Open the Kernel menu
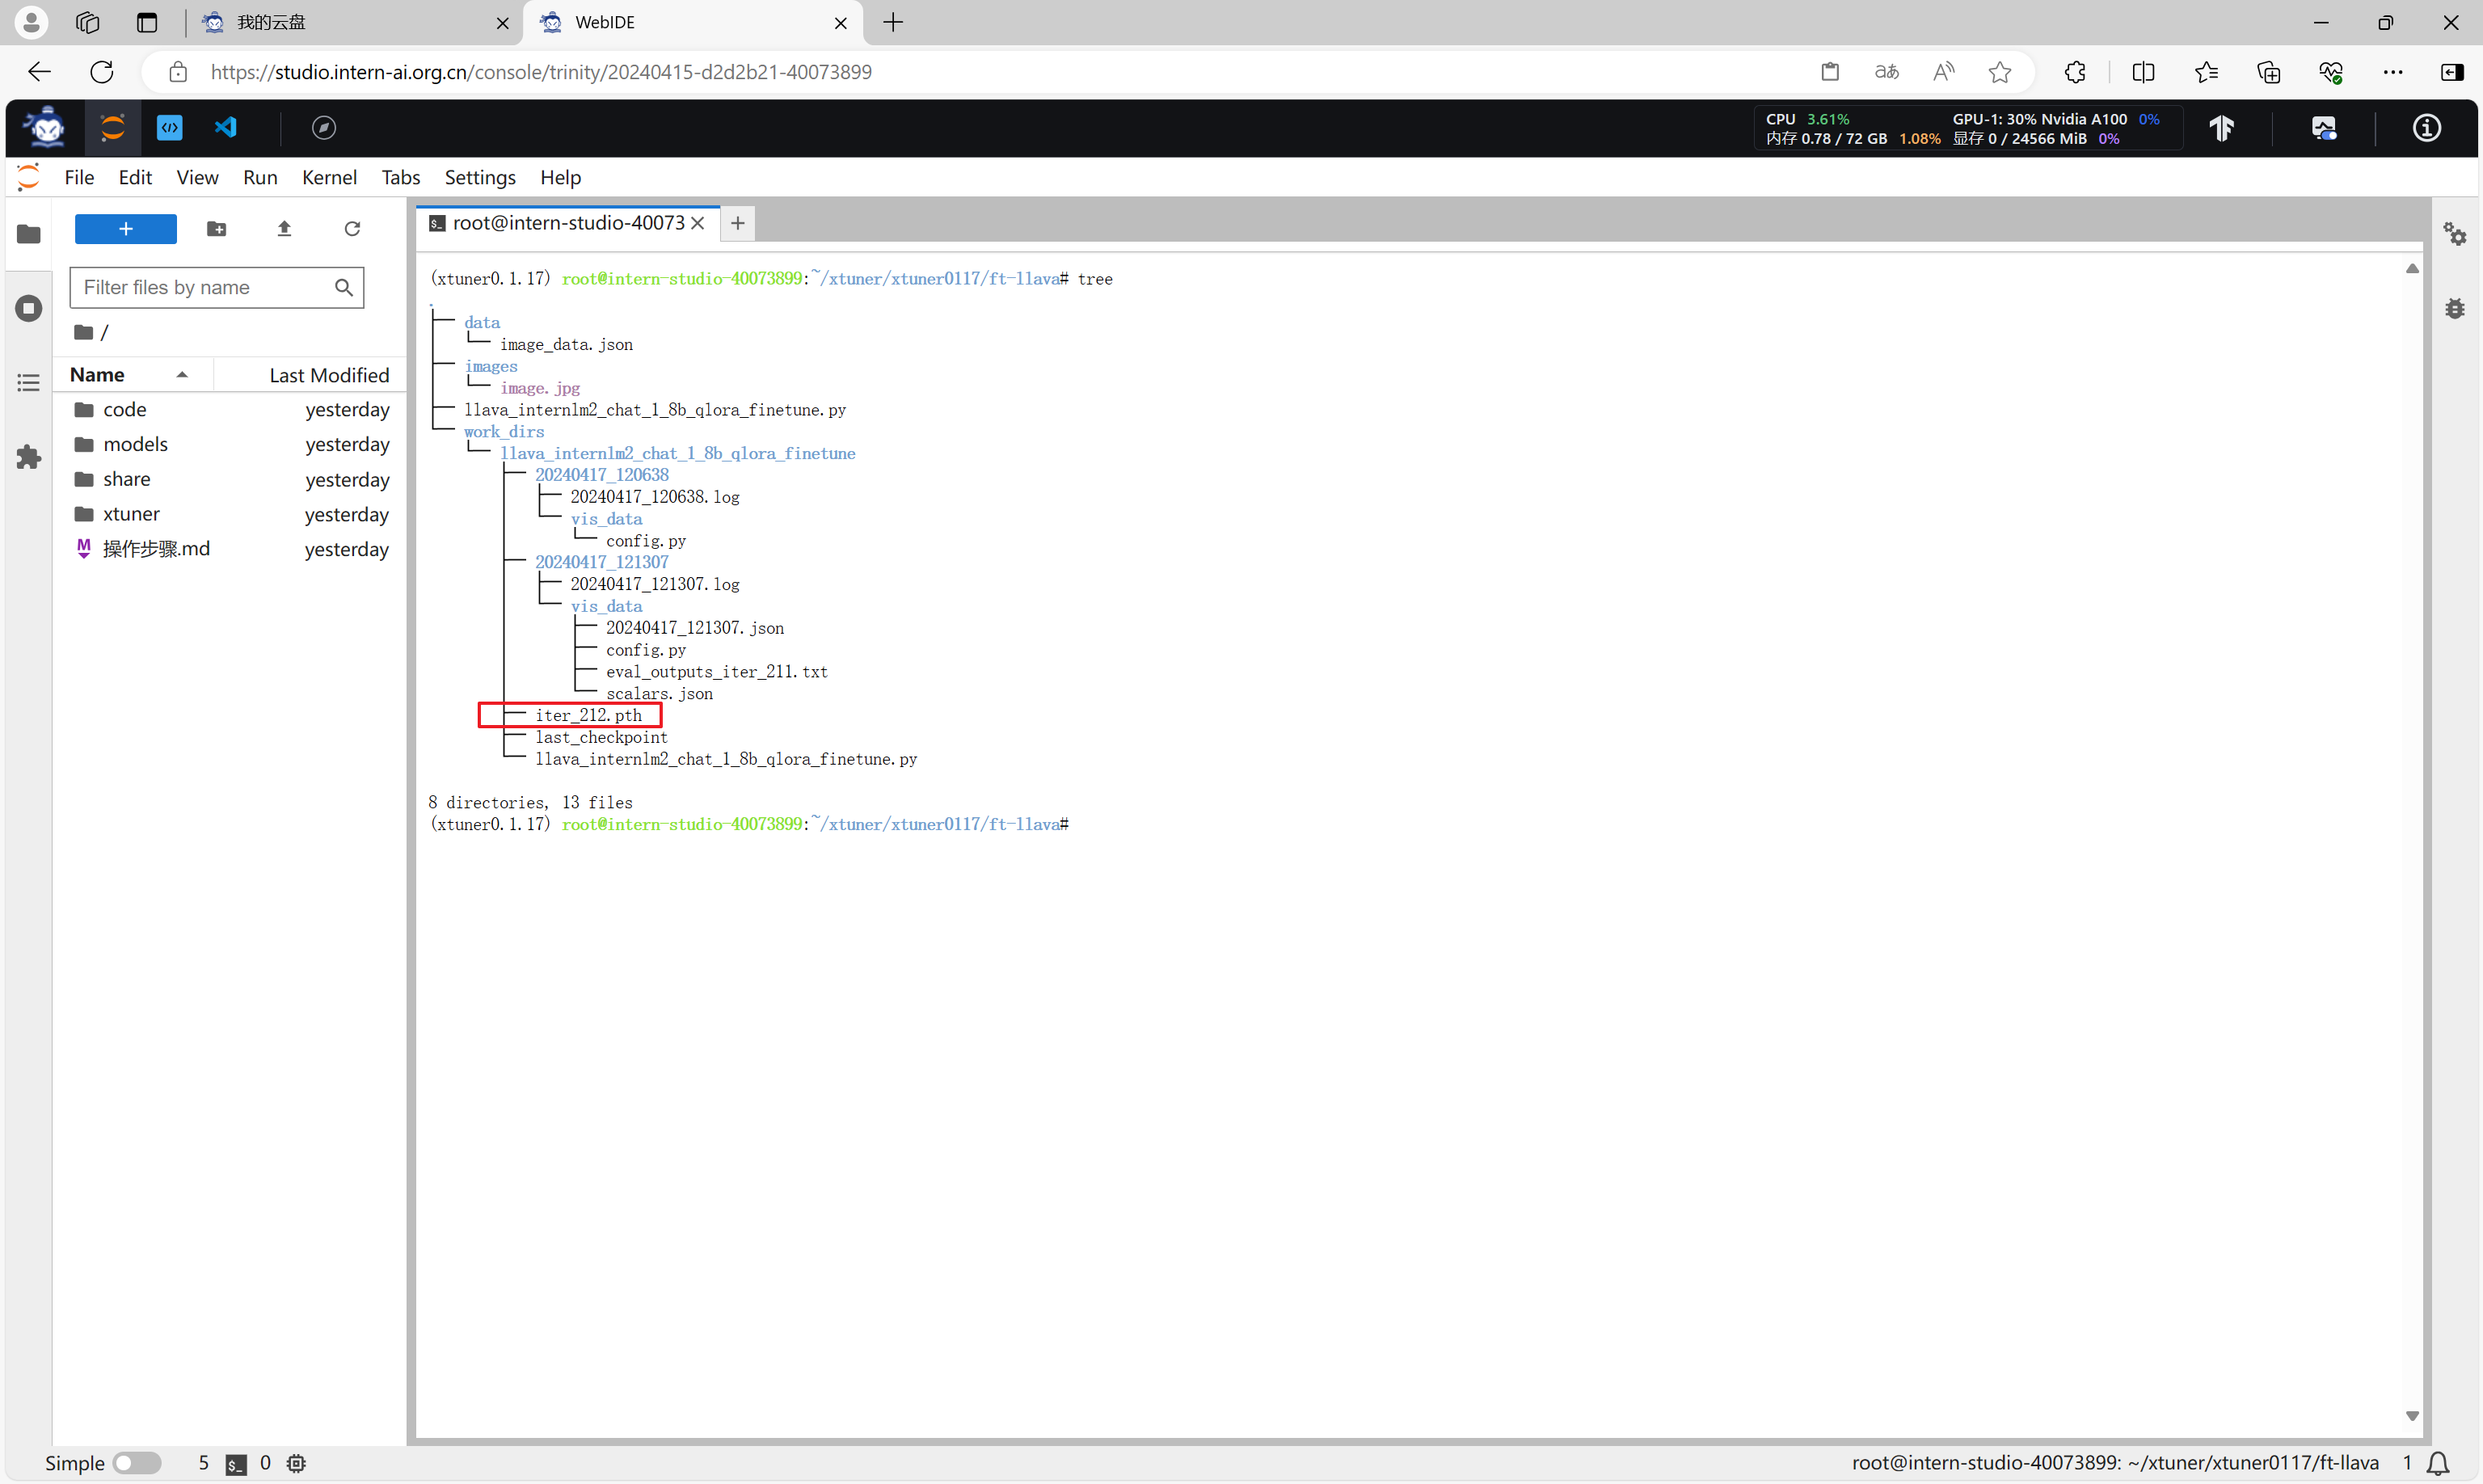 tap(329, 177)
